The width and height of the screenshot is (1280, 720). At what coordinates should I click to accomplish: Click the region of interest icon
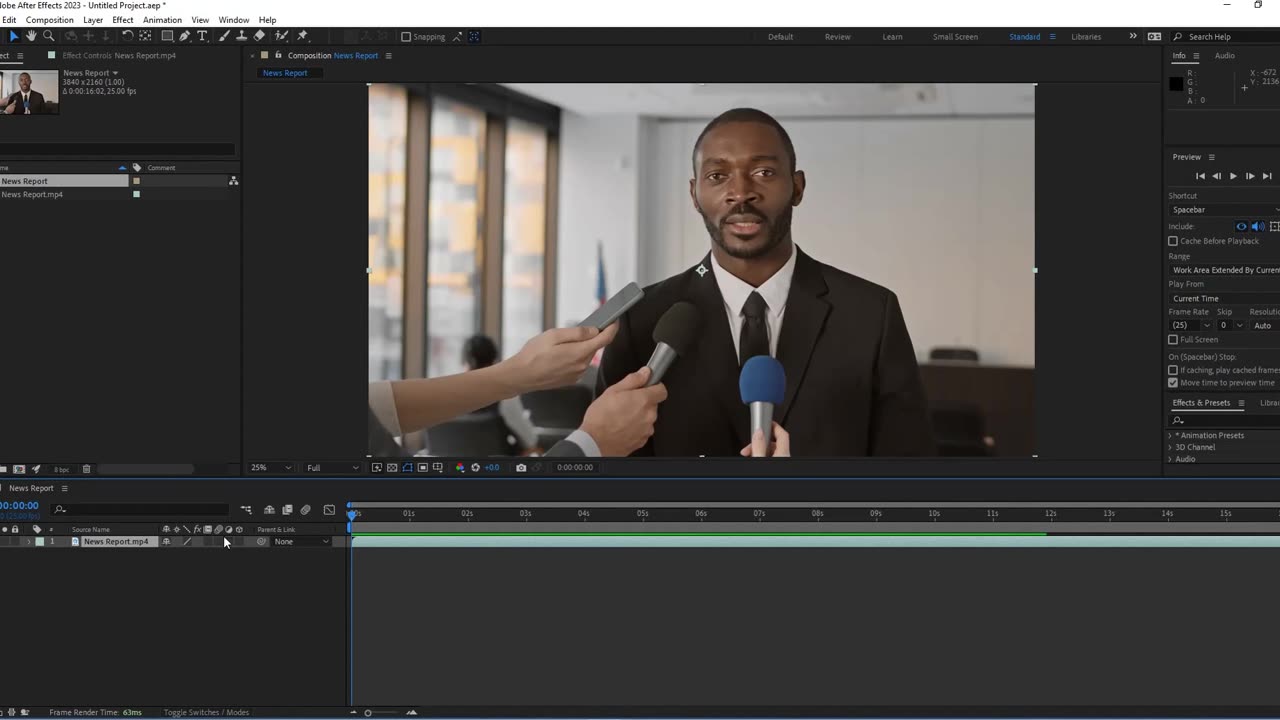pyautogui.click(x=423, y=467)
